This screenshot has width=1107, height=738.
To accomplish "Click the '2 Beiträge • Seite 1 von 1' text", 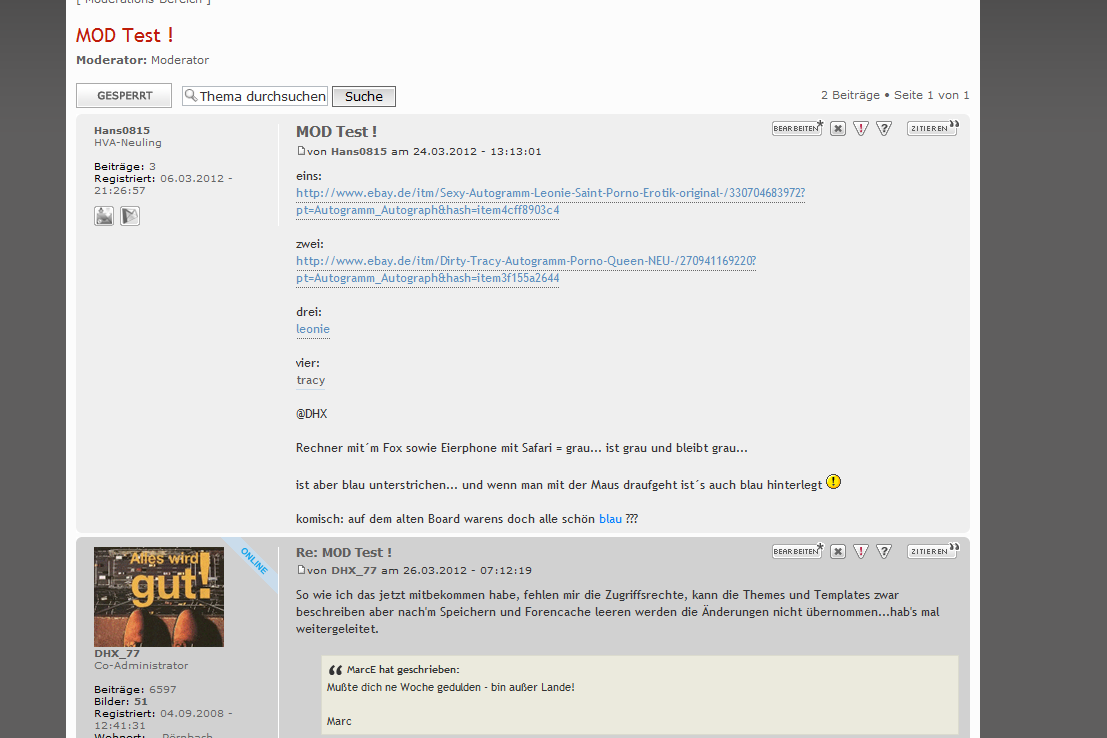I will tap(895, 95).
